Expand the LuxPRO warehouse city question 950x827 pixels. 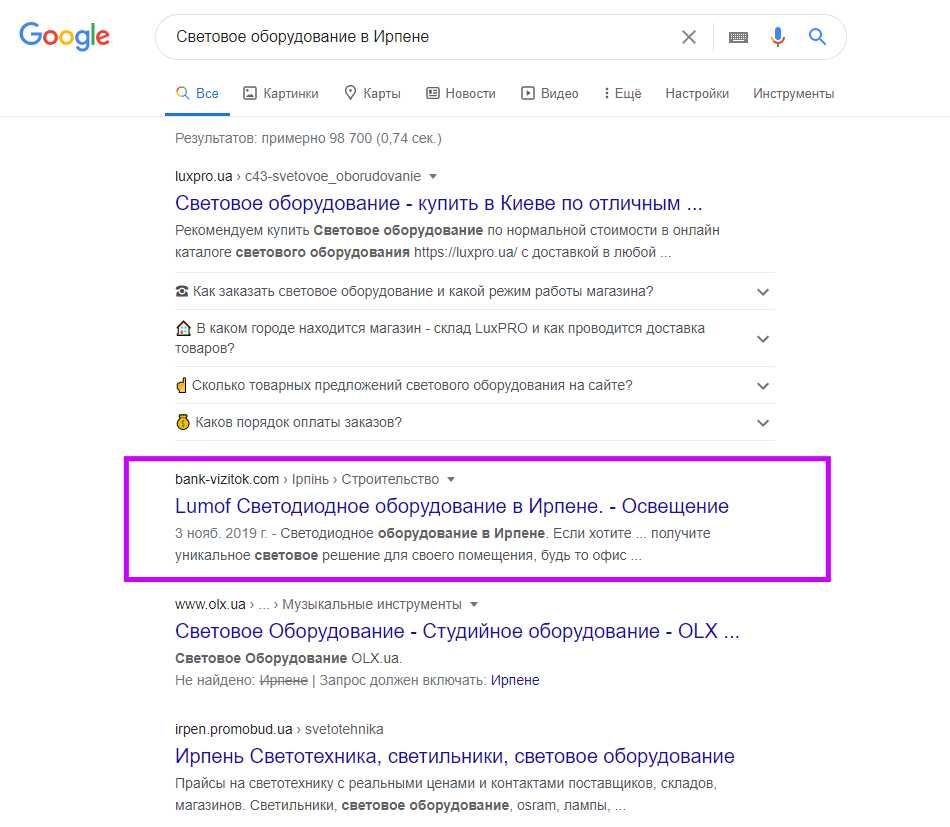(x=763, y=338)
